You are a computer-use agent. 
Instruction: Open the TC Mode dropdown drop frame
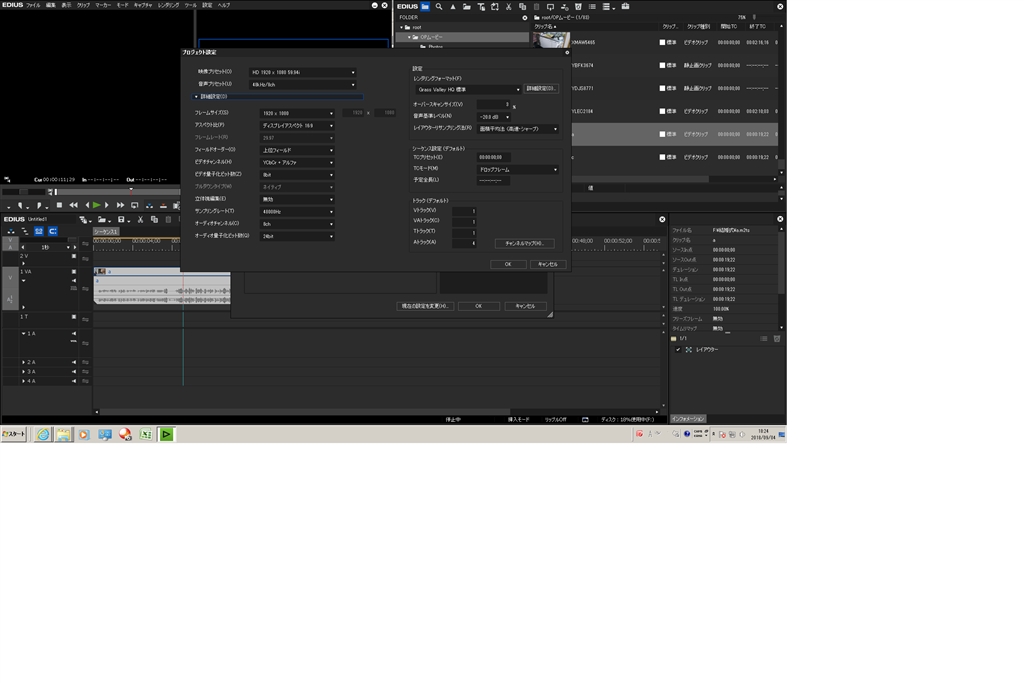pos(519,170)
